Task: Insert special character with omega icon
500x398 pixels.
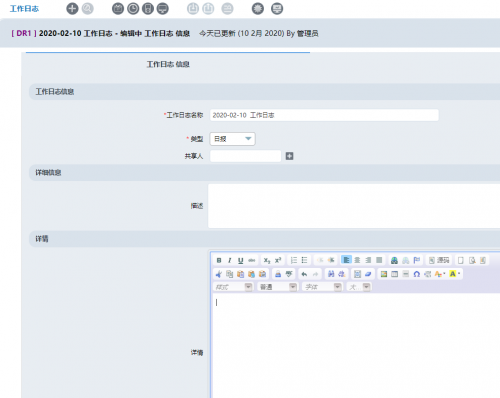Action: pos(417,274)
